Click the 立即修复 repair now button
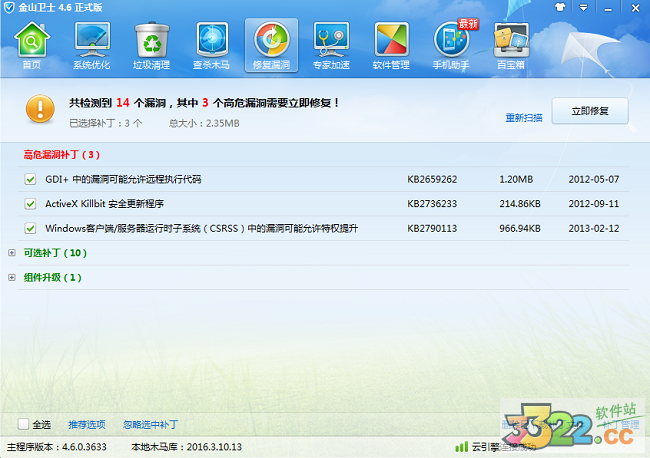The width and height of the screenshot is (650, 458). [x=589, y=111]
